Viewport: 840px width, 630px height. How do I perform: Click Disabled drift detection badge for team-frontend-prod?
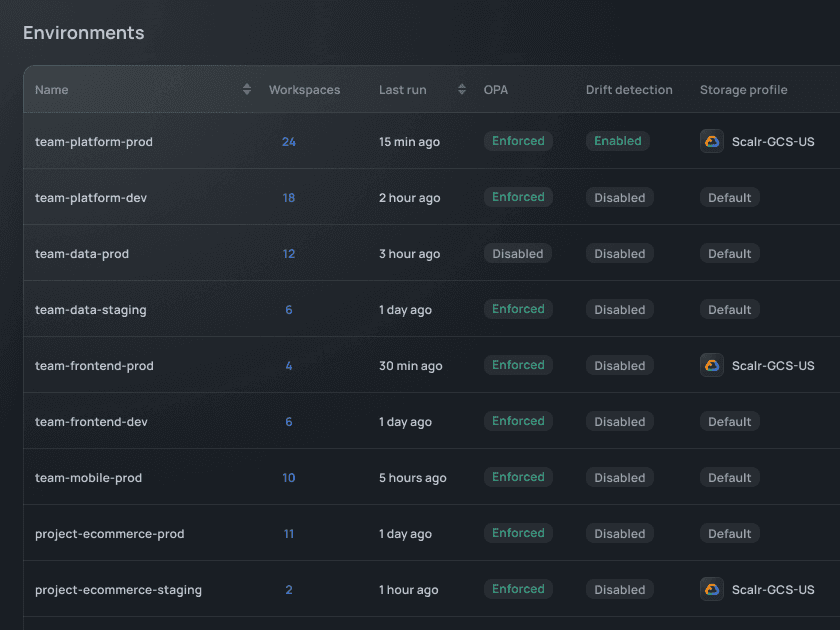coord(619,366)
